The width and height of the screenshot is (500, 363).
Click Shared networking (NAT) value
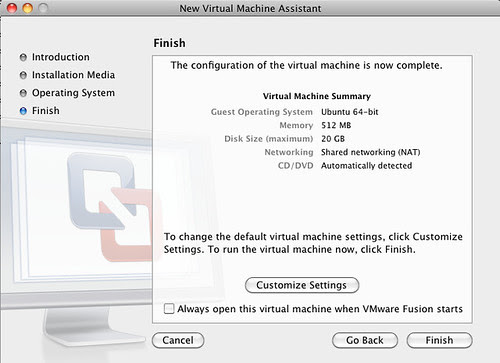click(370, 152)
